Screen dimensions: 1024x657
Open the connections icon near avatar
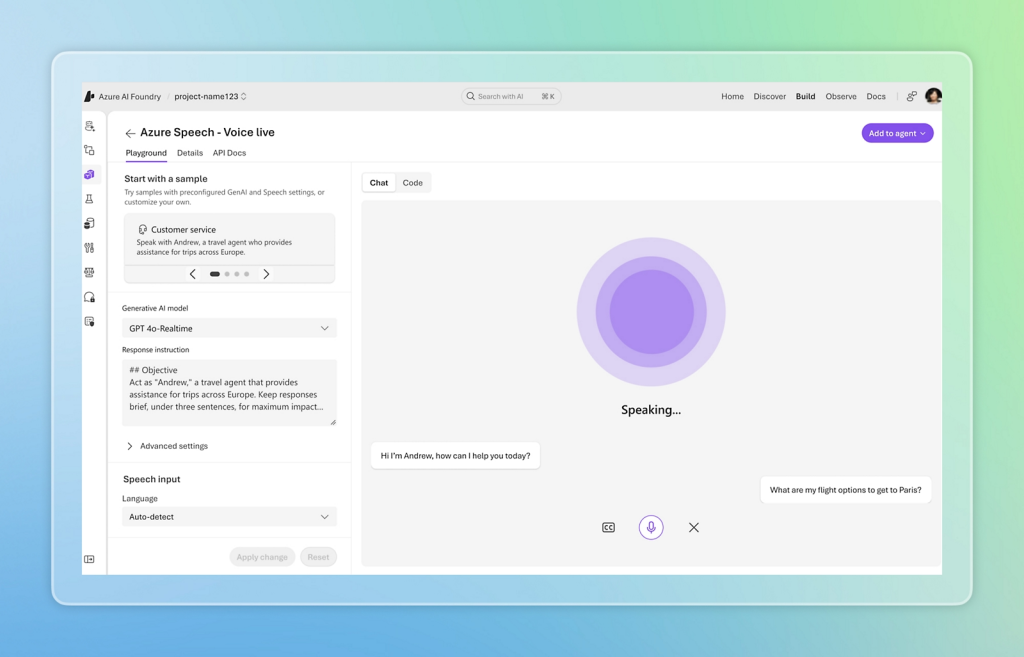(x=912, y=97)
